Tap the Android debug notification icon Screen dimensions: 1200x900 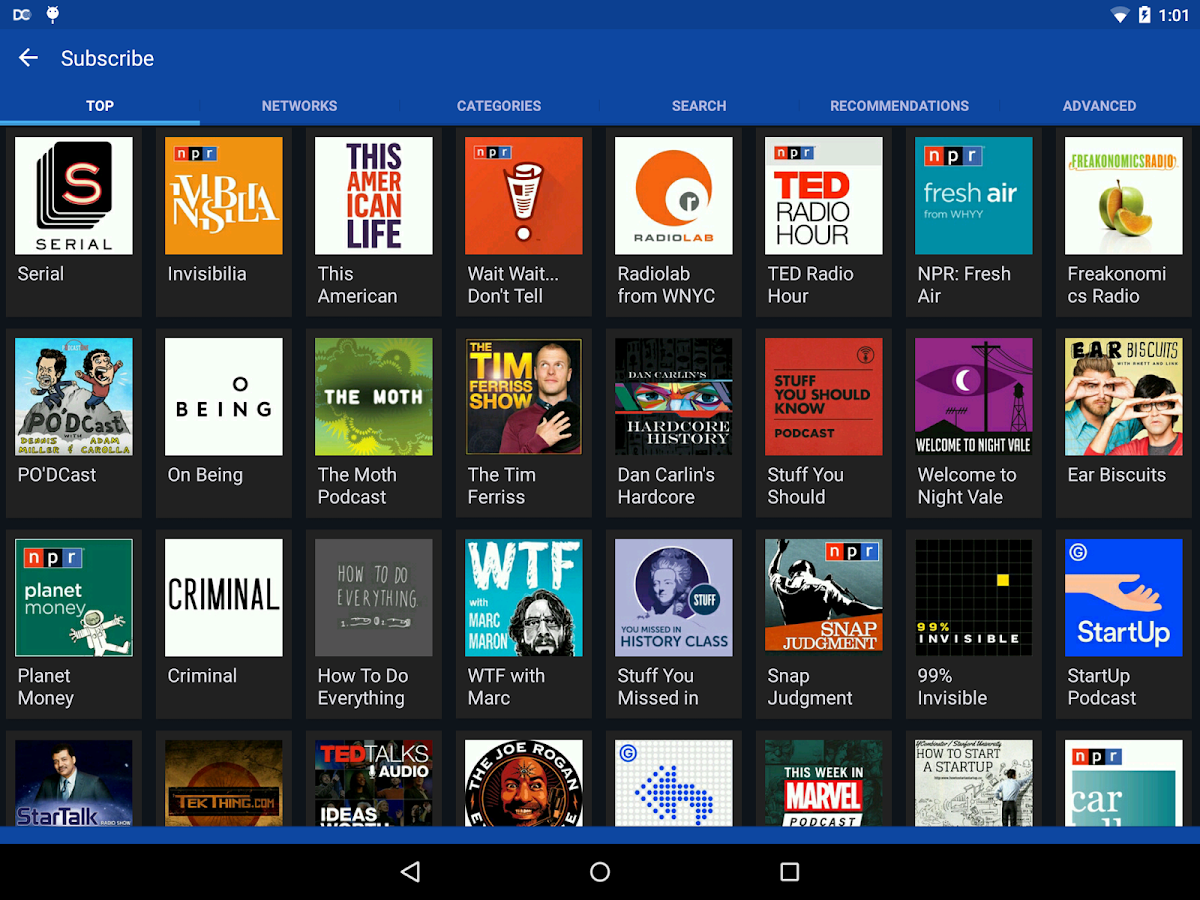point(53,15)
